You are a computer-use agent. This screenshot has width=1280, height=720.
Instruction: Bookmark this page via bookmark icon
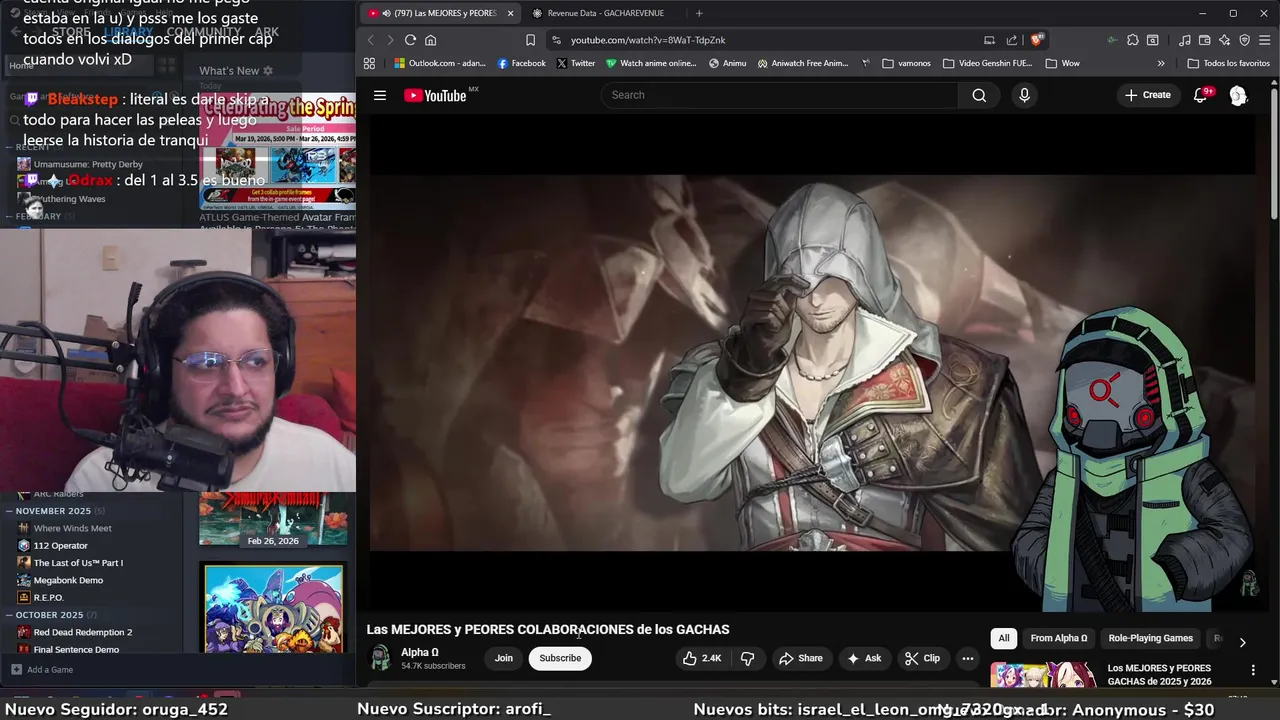530,40
